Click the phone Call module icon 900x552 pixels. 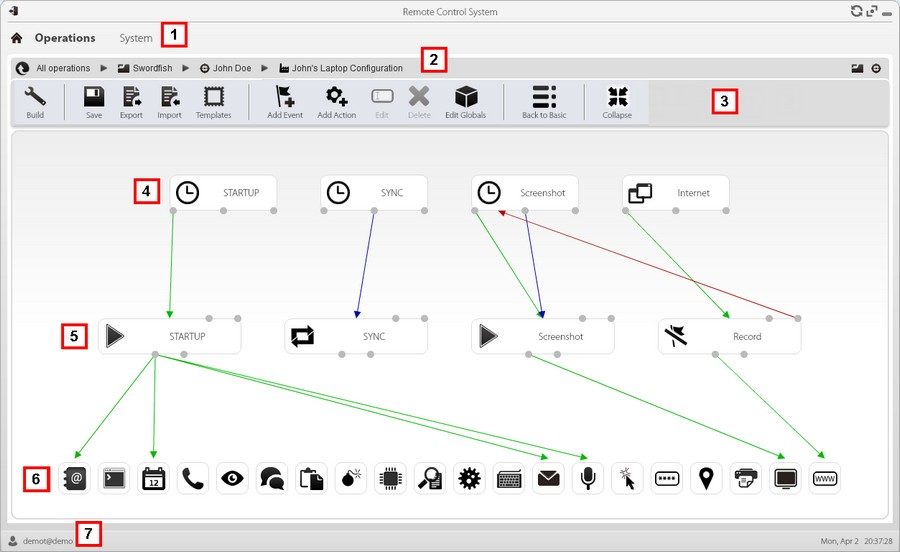tap(193, 478)
